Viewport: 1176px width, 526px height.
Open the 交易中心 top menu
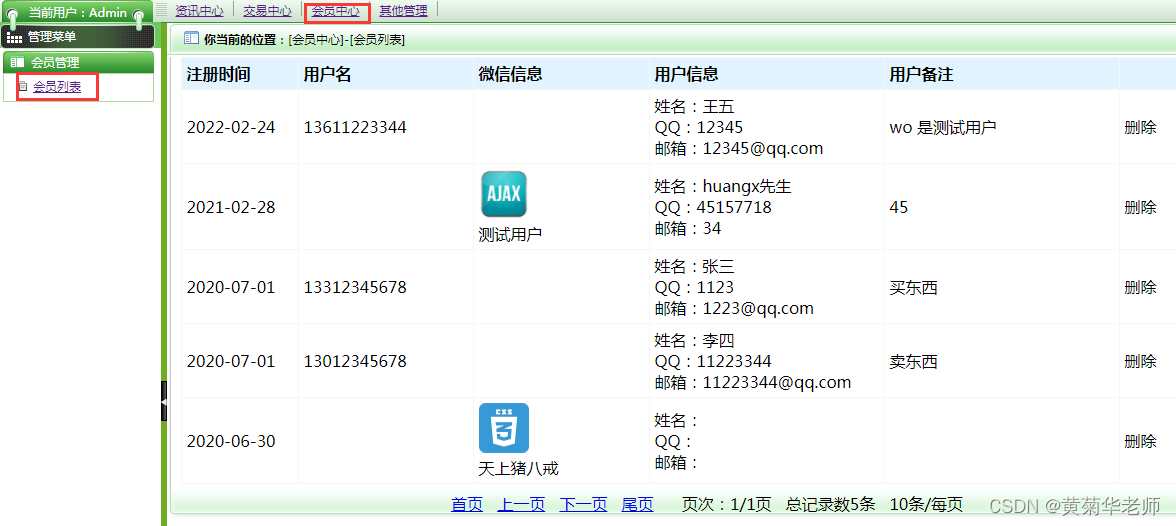(x=267, y=11)
